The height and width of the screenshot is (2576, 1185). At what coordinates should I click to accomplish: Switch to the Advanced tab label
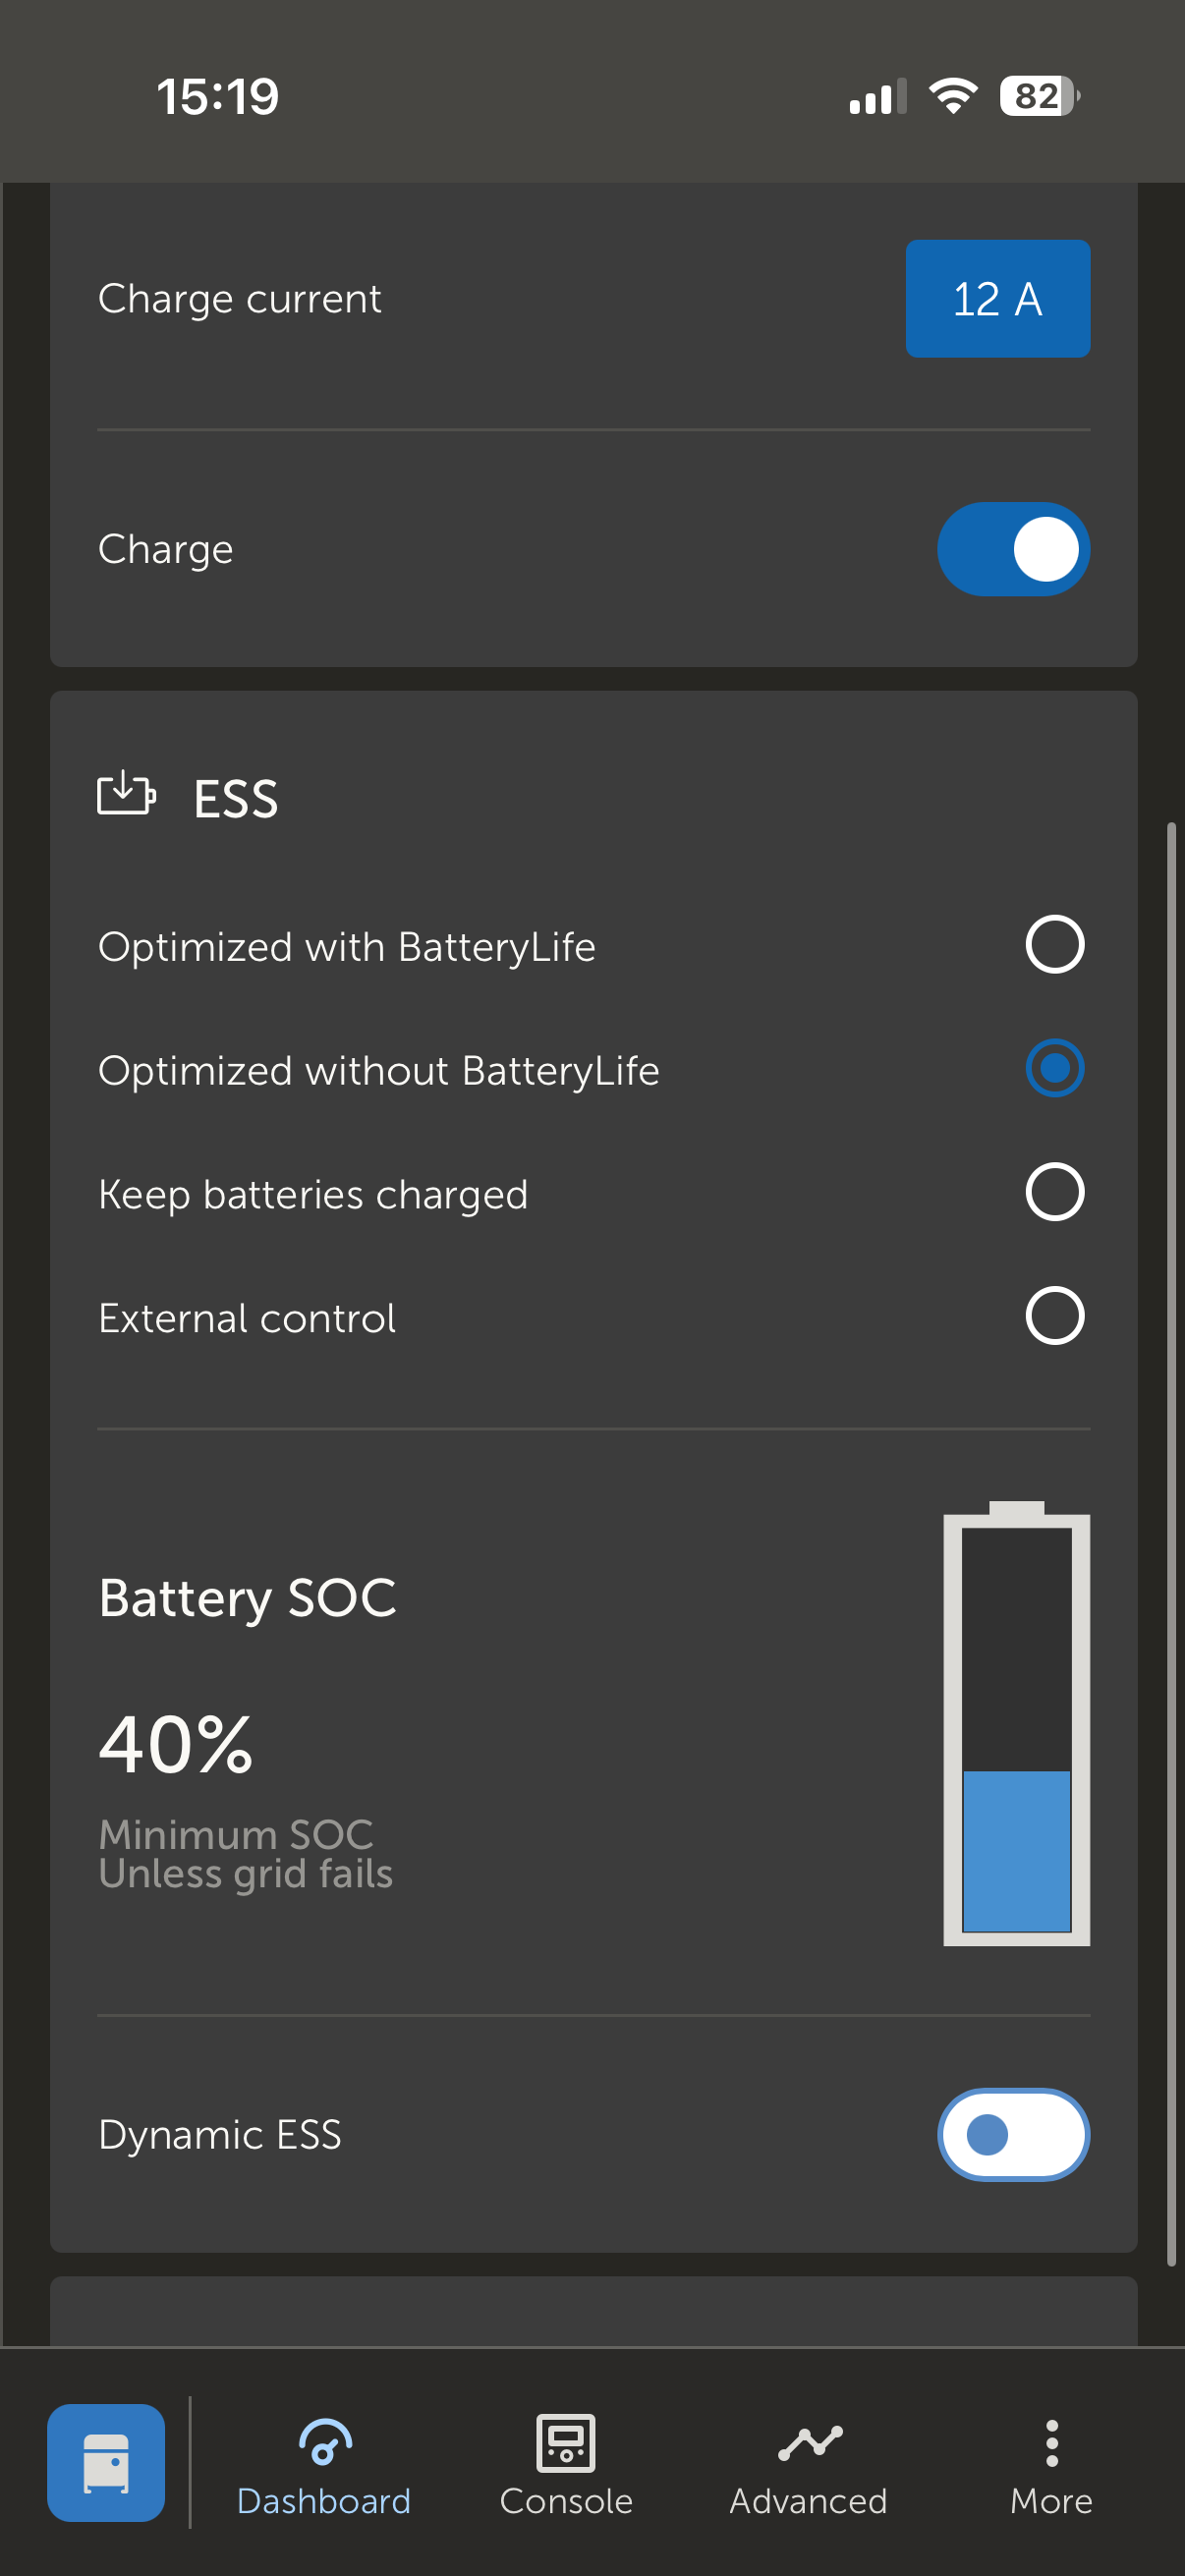[809, 2501]
